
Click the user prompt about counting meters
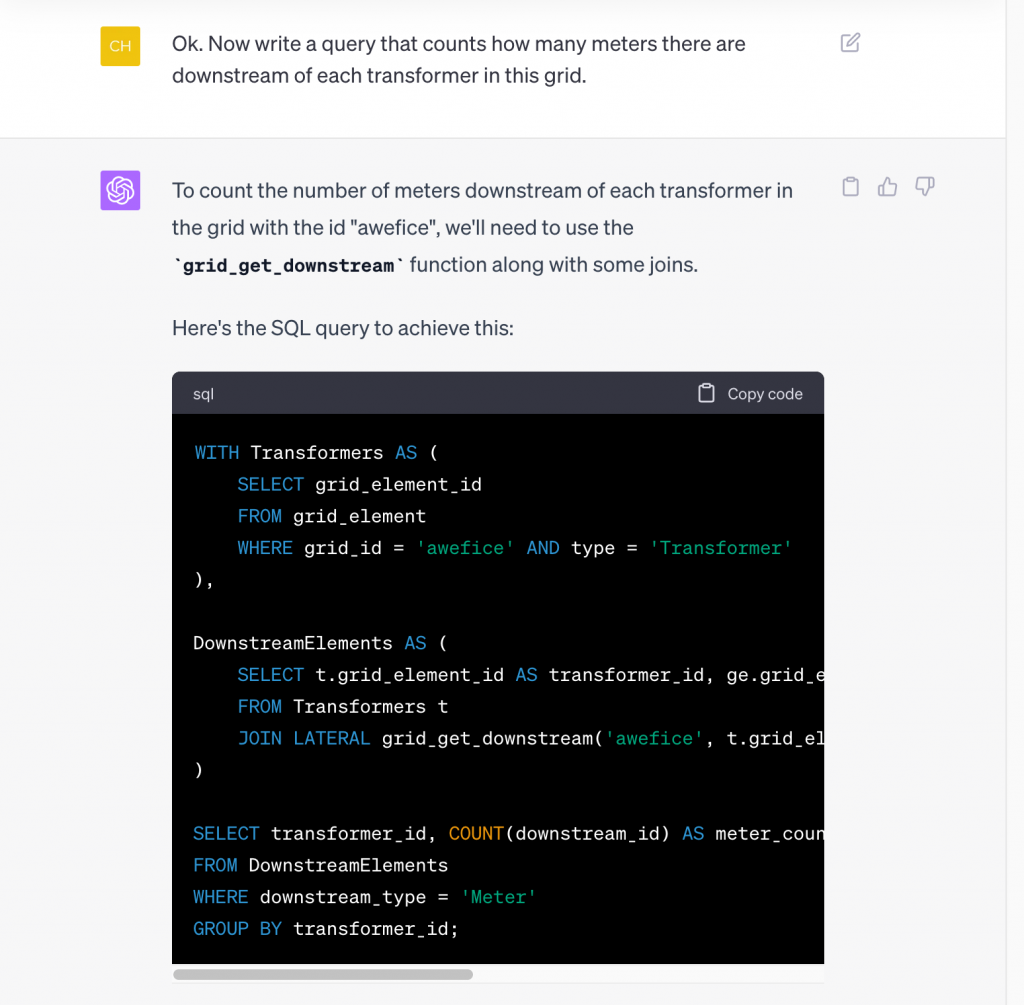tap(458, 59)
